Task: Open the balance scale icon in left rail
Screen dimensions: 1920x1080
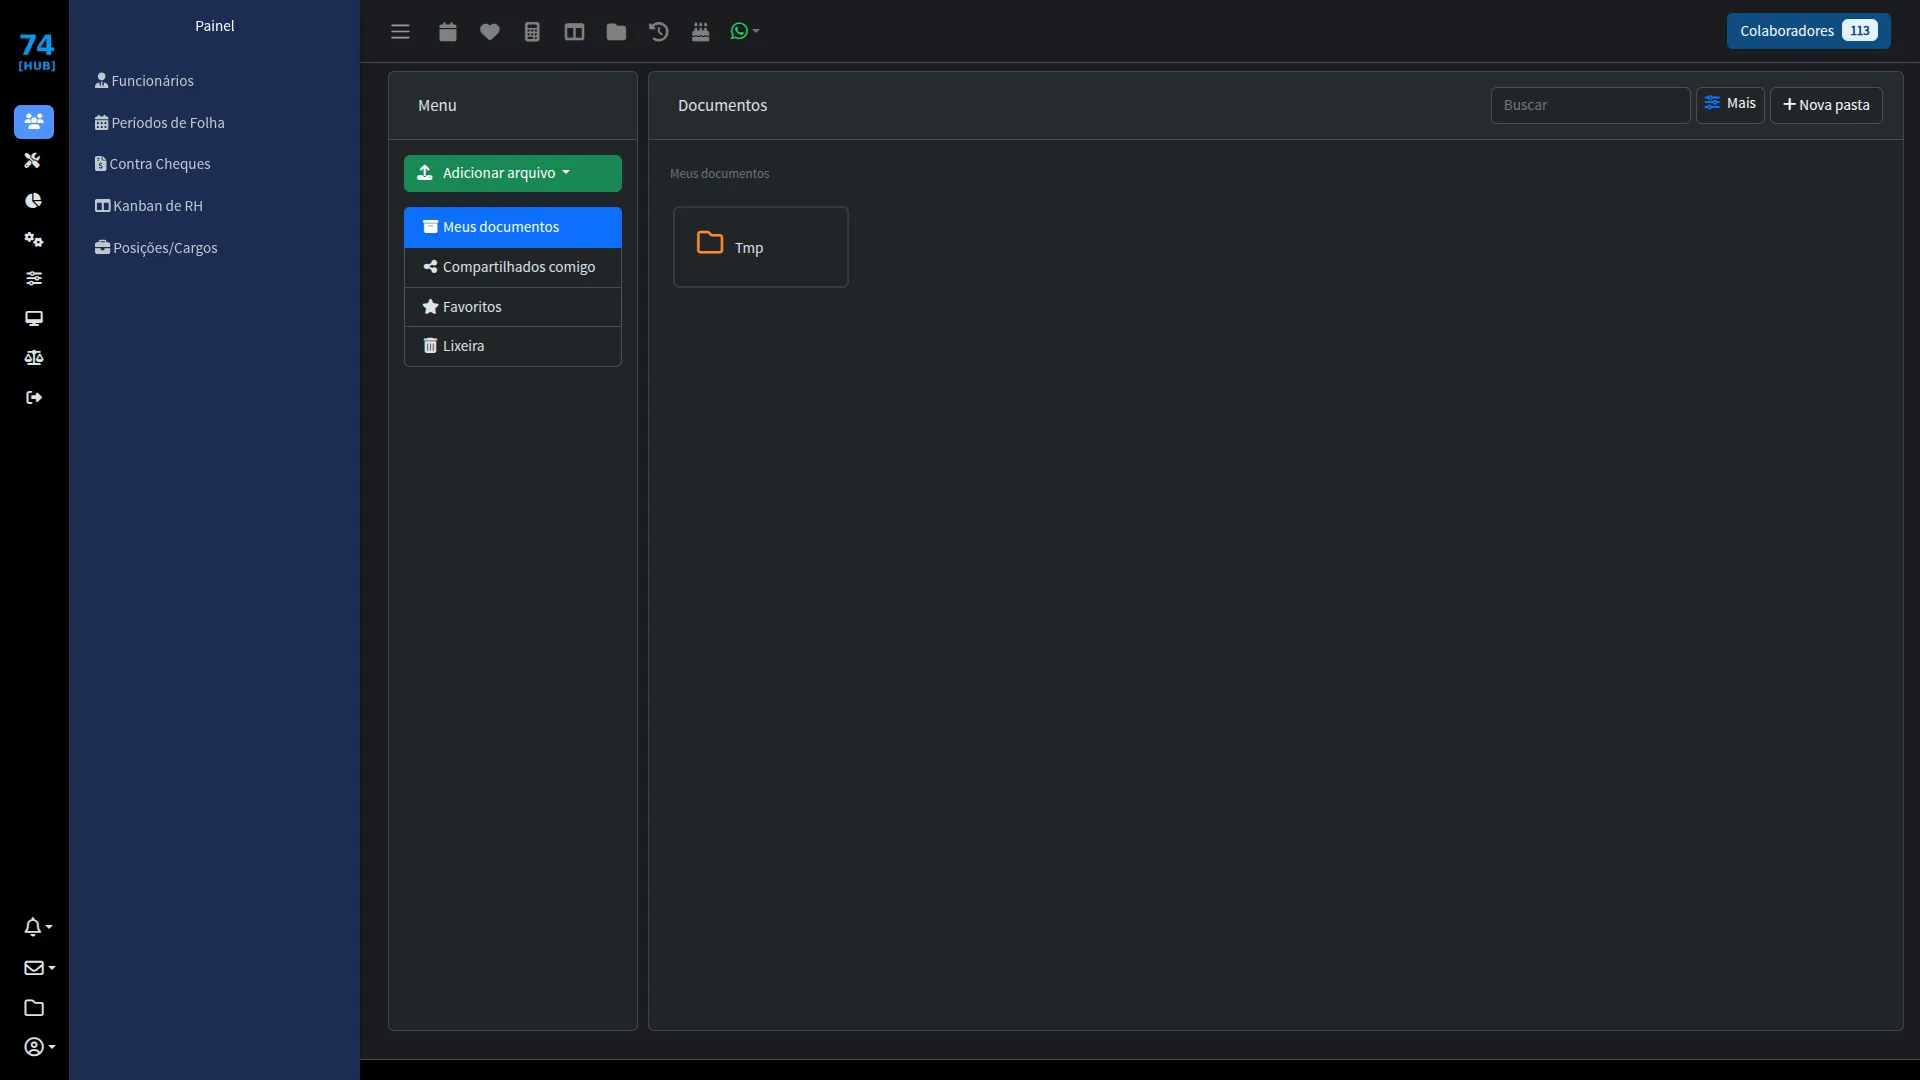Action: pyautogui.click(x=33, y=357)
